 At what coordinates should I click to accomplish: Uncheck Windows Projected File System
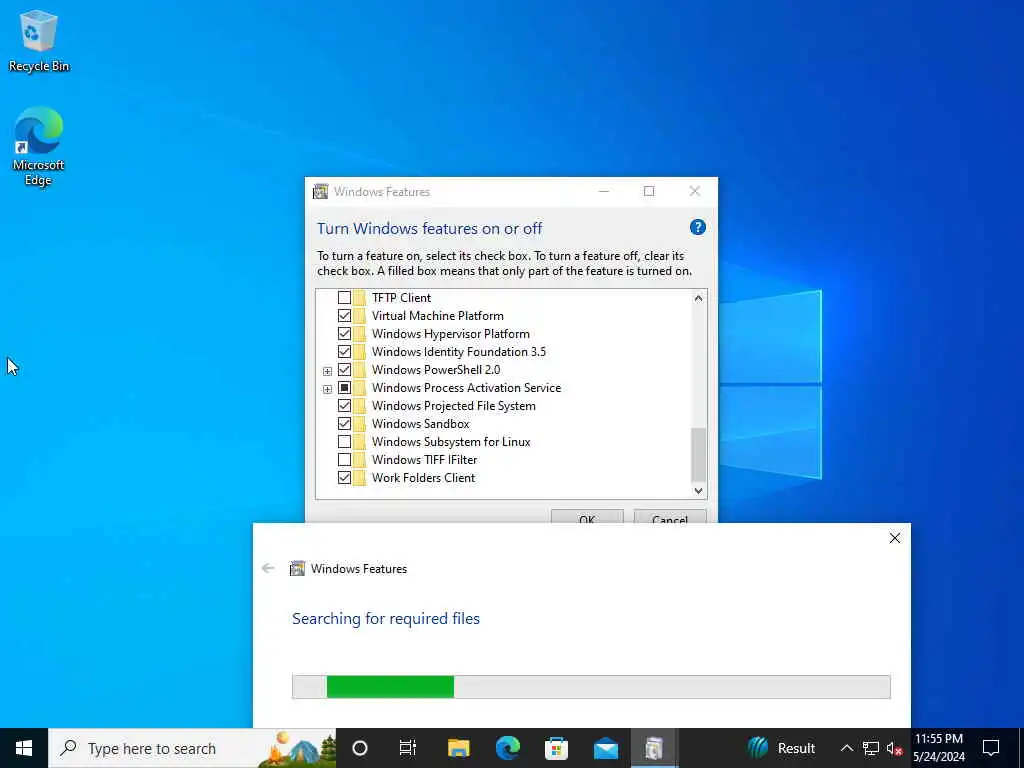[344, 406]
